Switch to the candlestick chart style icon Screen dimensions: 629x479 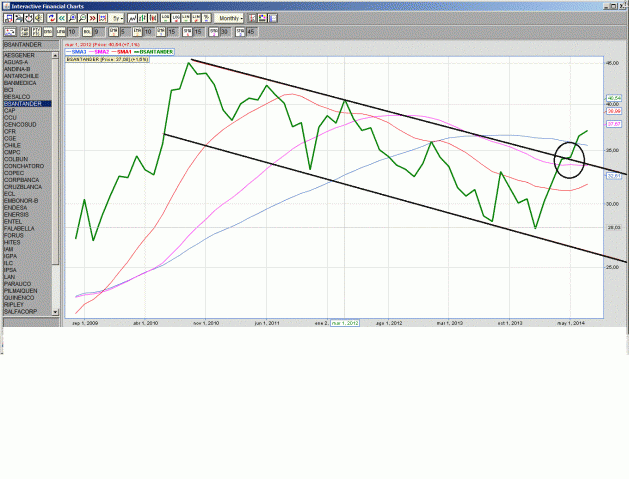(x=150, y=18)
